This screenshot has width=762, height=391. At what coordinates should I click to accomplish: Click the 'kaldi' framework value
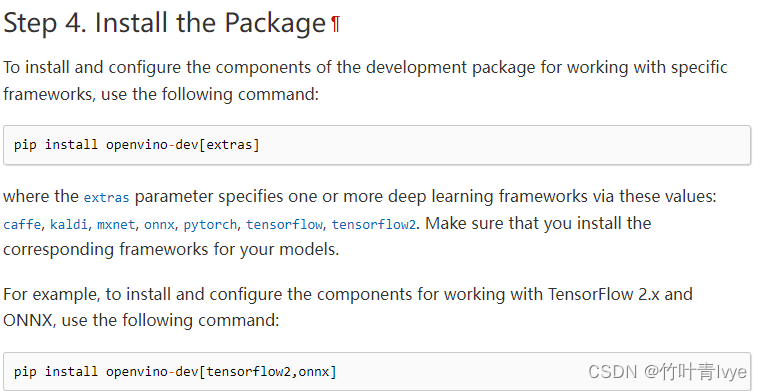(69, 224)
